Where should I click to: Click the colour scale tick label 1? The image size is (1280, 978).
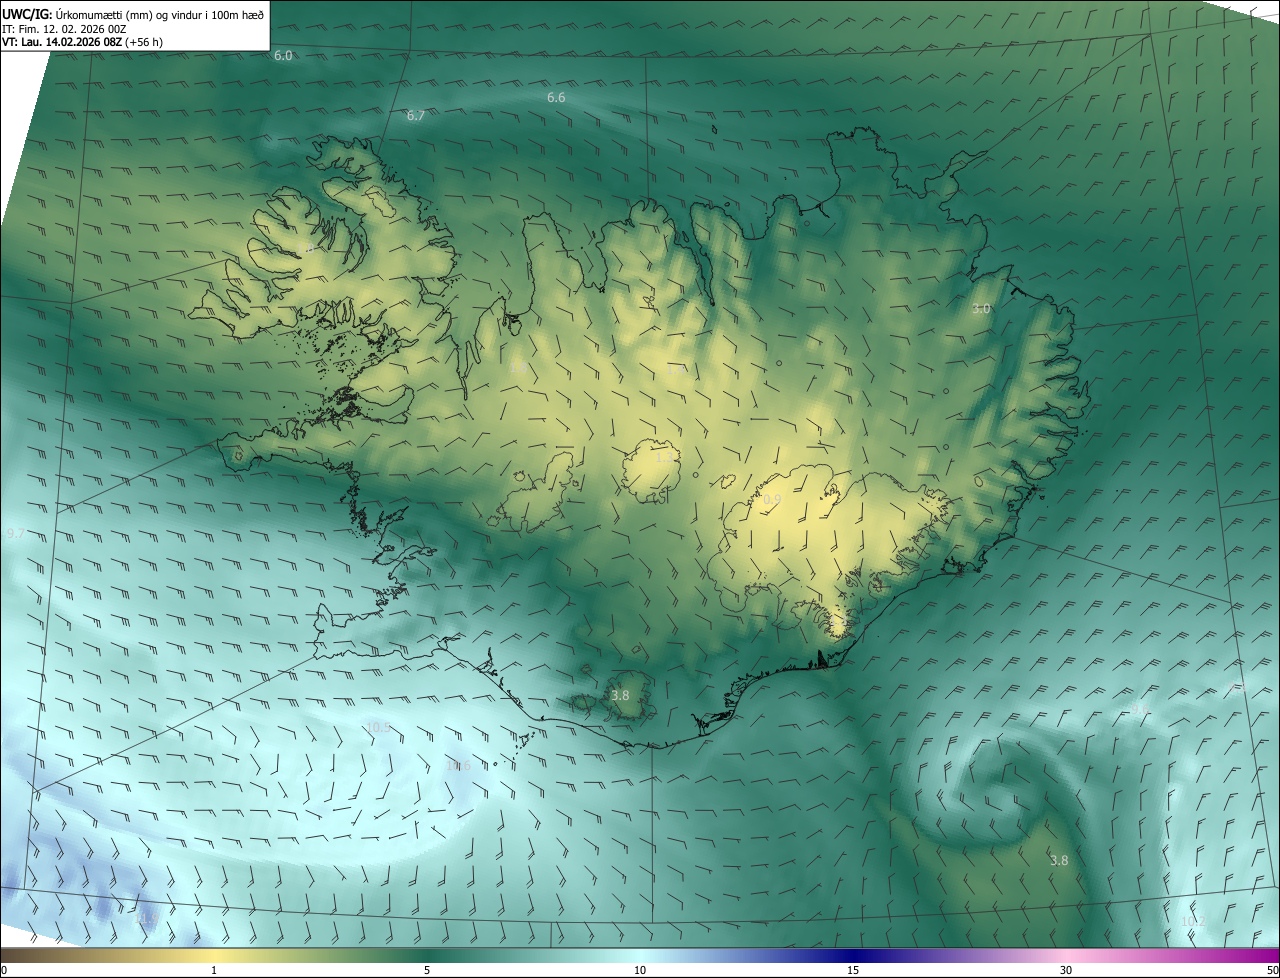[x=214, y=971]
